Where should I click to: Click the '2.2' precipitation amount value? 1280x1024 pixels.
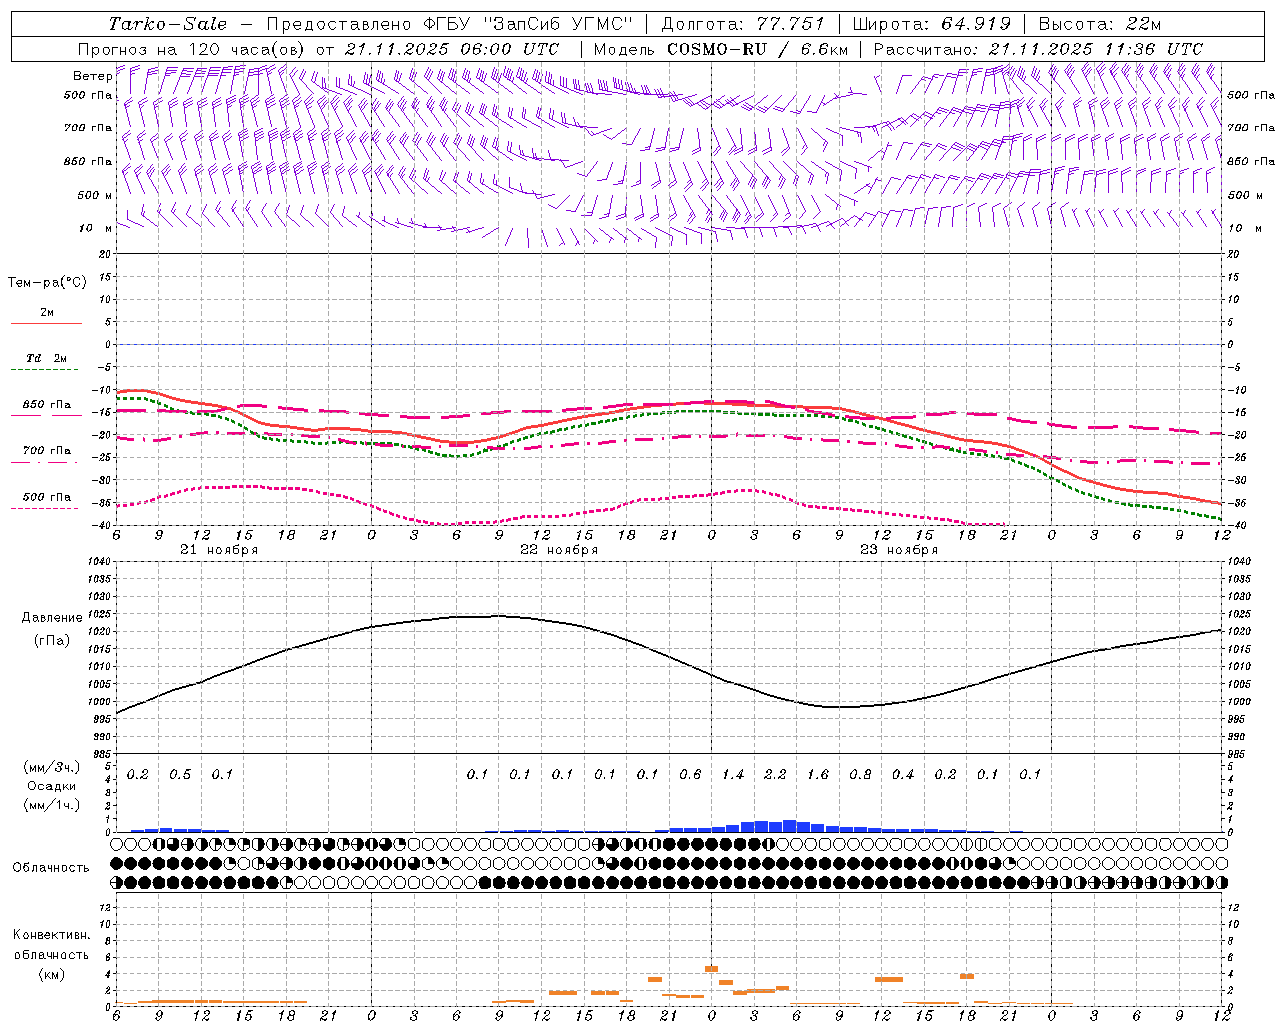coord(775,774)
